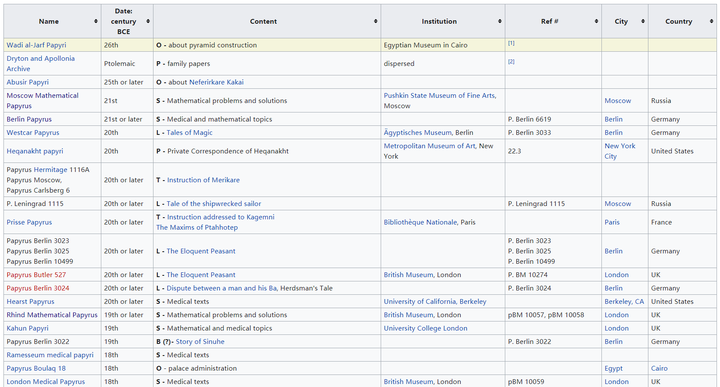The width and height of the screenshot is (720, 387).
Task: Sort by Ref # column arrows
Action: point(596,22)
